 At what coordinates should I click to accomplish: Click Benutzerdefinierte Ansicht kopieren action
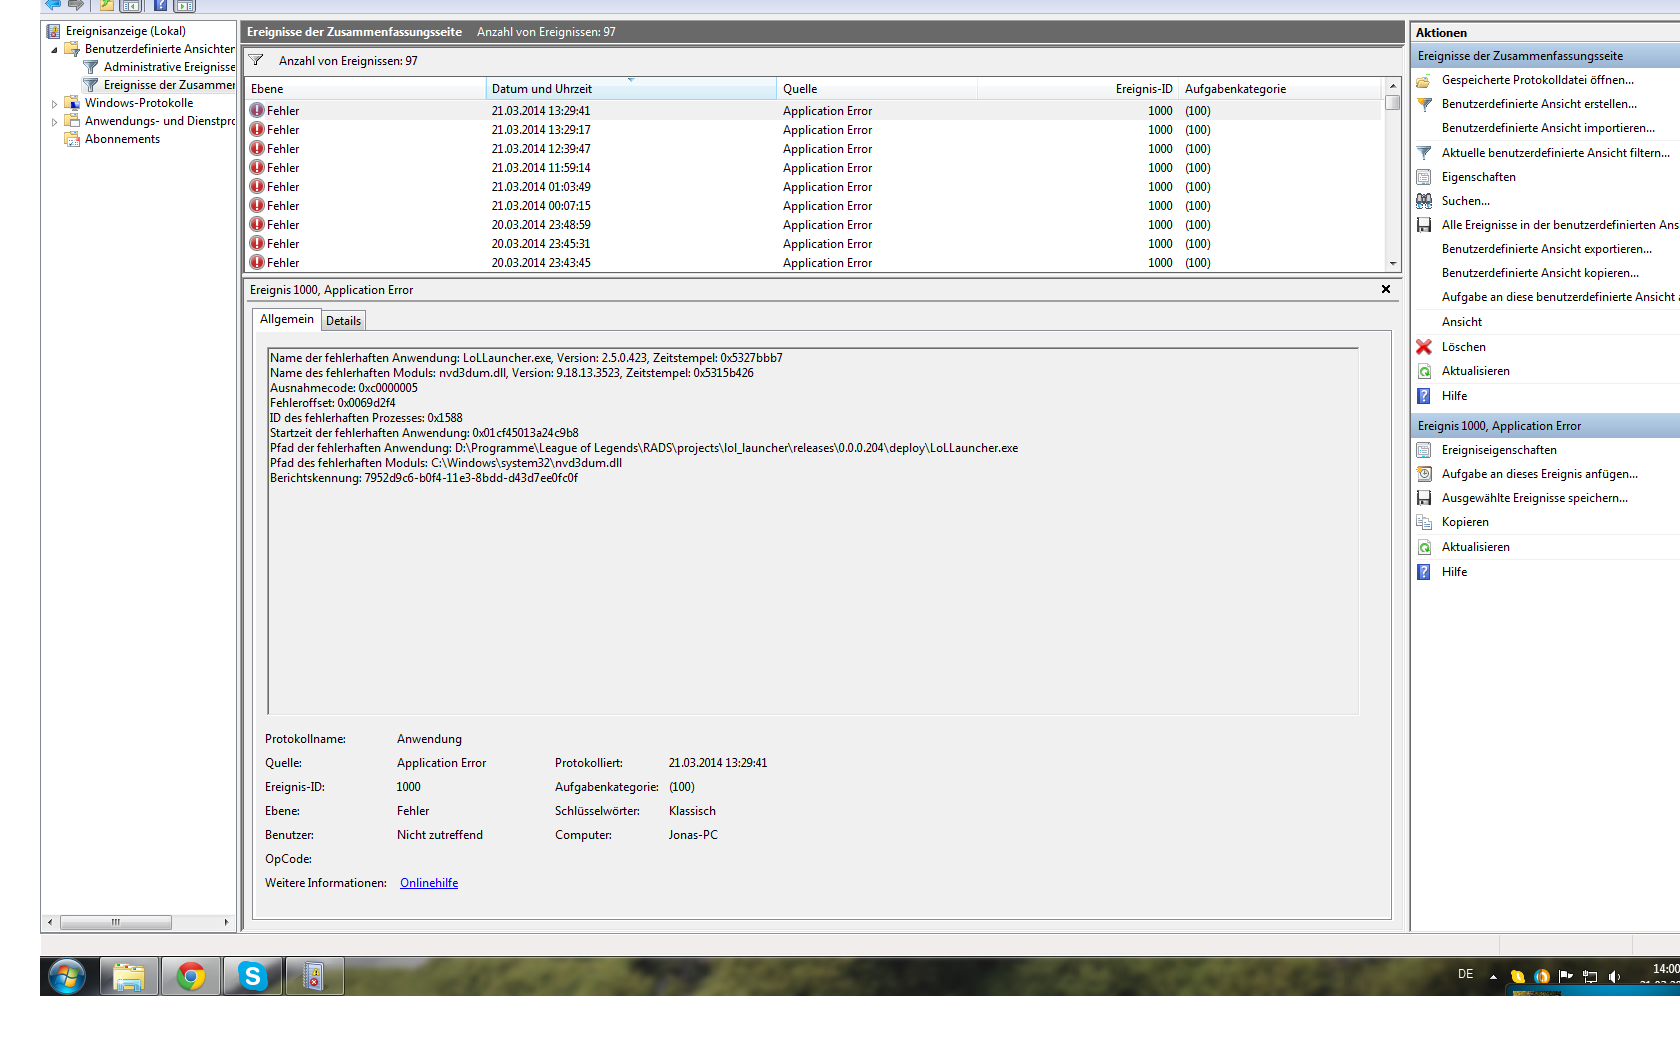1540,273
